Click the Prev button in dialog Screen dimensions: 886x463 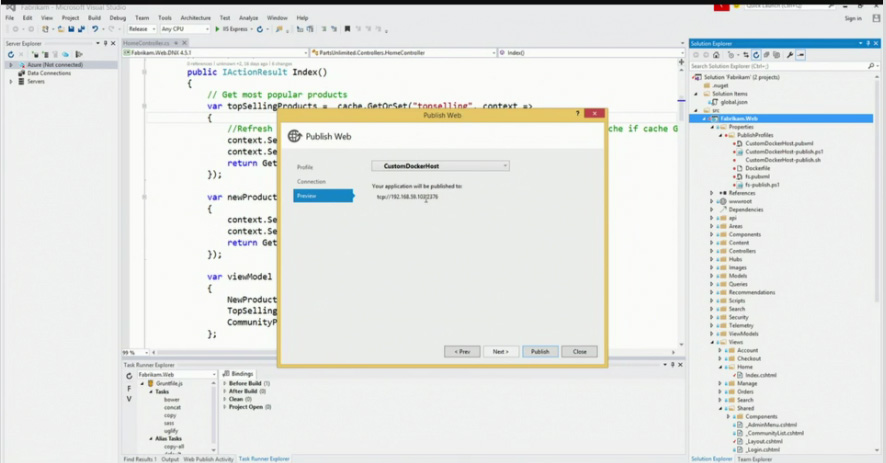[x=461, y=352]
